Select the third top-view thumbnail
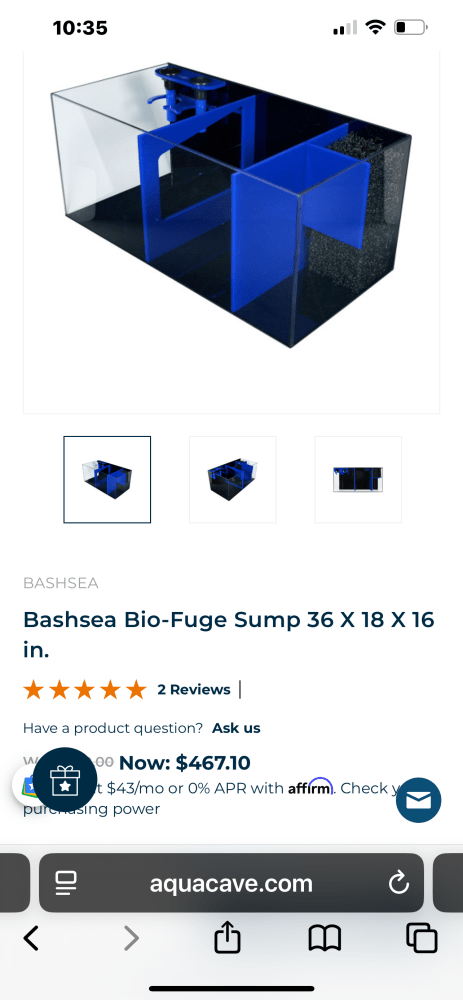 point(358,480)
